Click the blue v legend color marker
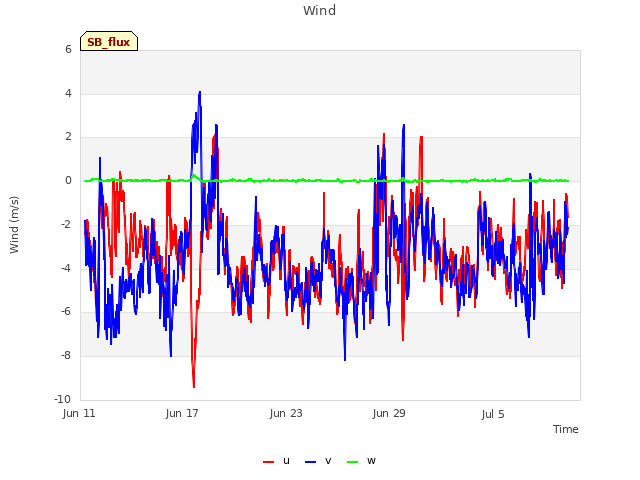Viewport: 640px width, 480px height. coord(311,462)
